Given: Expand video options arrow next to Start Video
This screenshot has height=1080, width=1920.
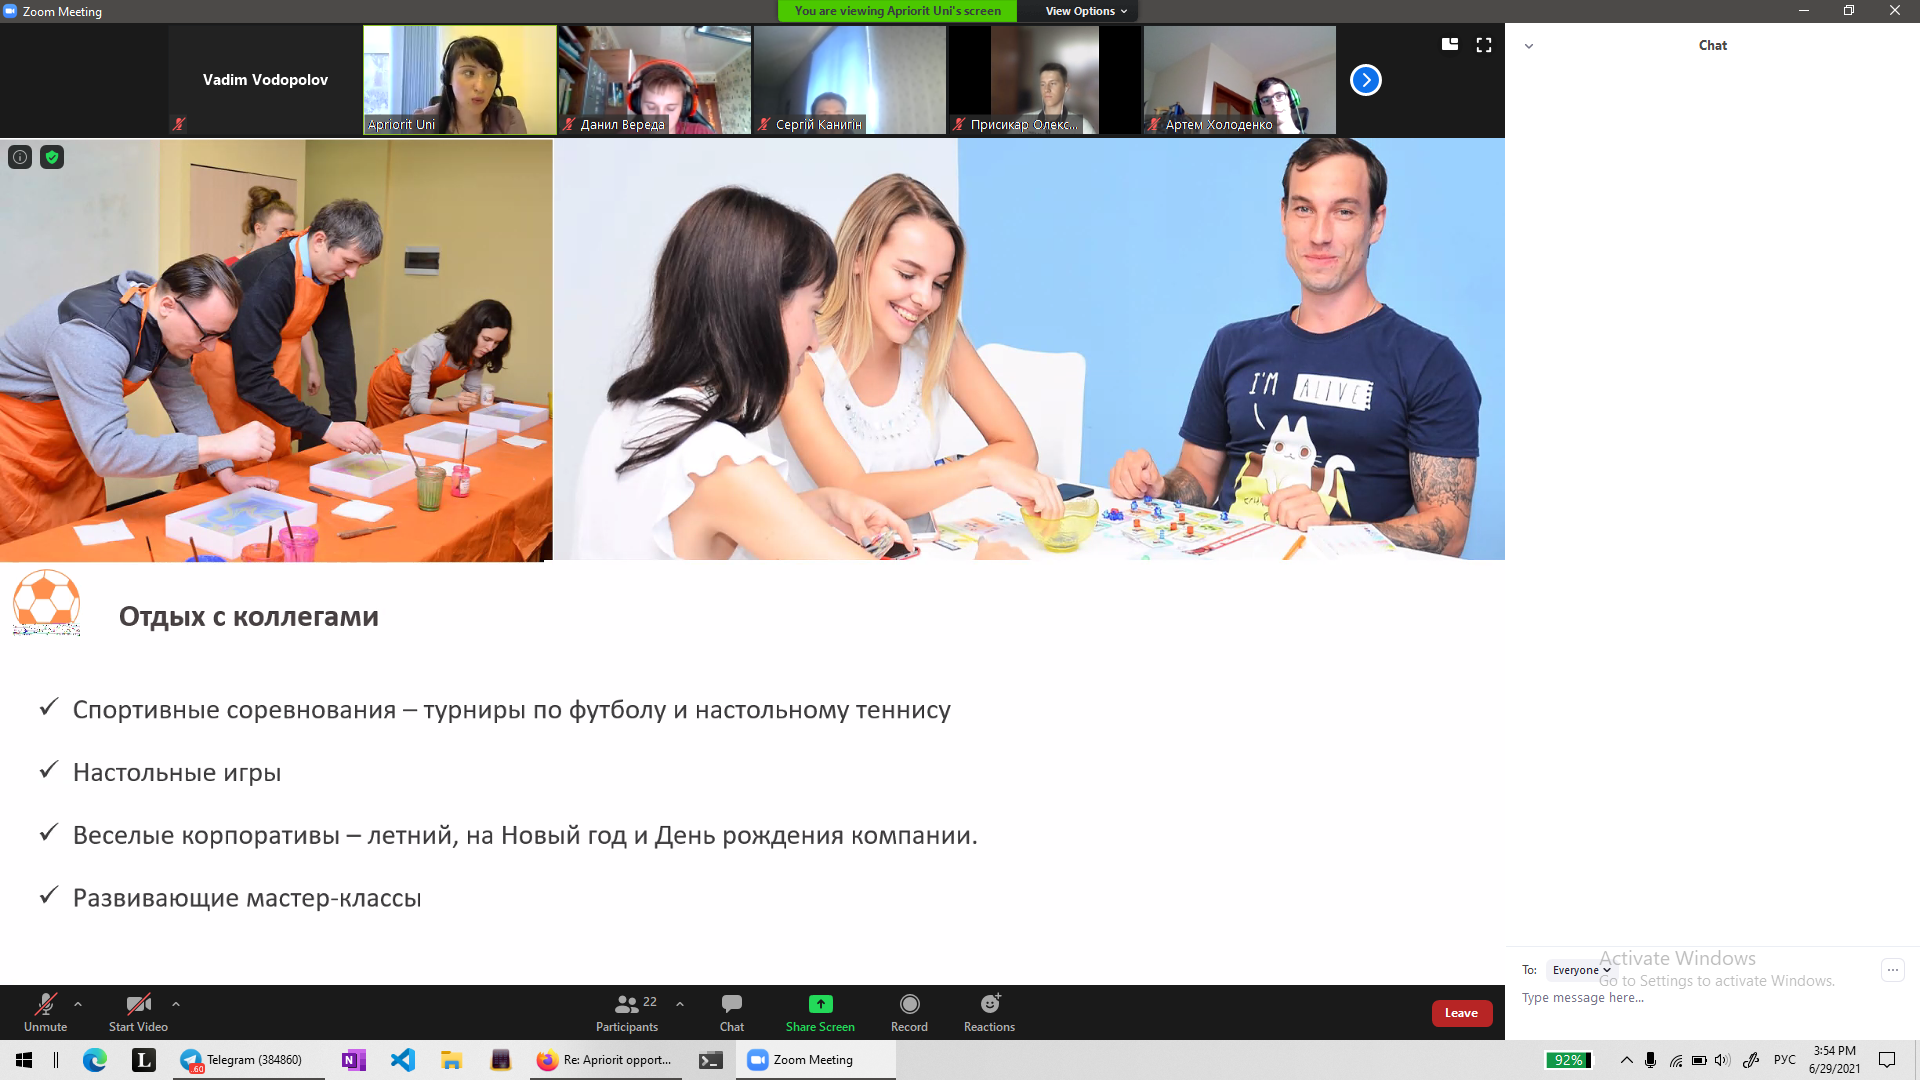Looking at the screenshot, I should pyautogui.click(x=176, y=1004).
